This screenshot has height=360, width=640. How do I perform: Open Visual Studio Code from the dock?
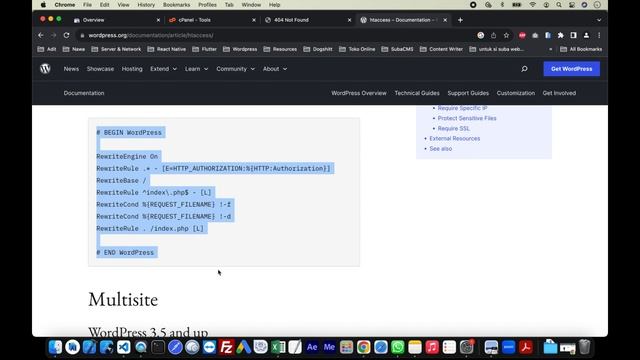pyautogui.click(x=124, y=347)
